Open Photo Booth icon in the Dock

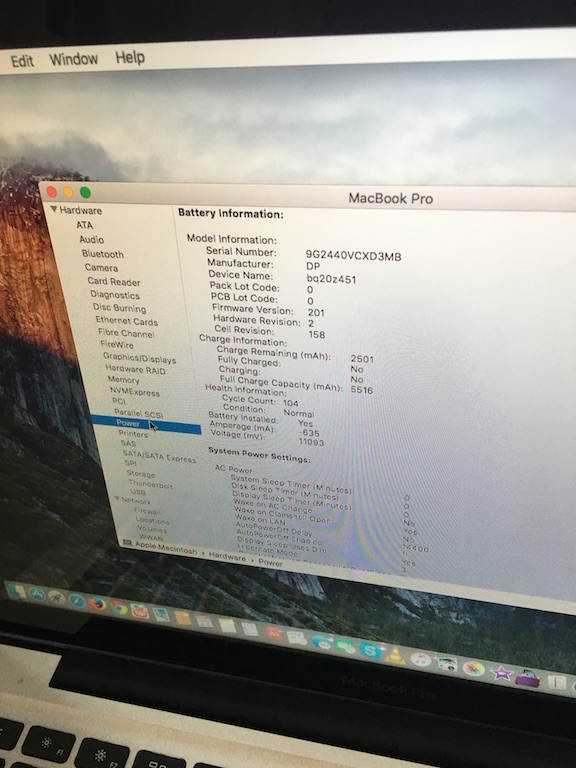point(447,664)
